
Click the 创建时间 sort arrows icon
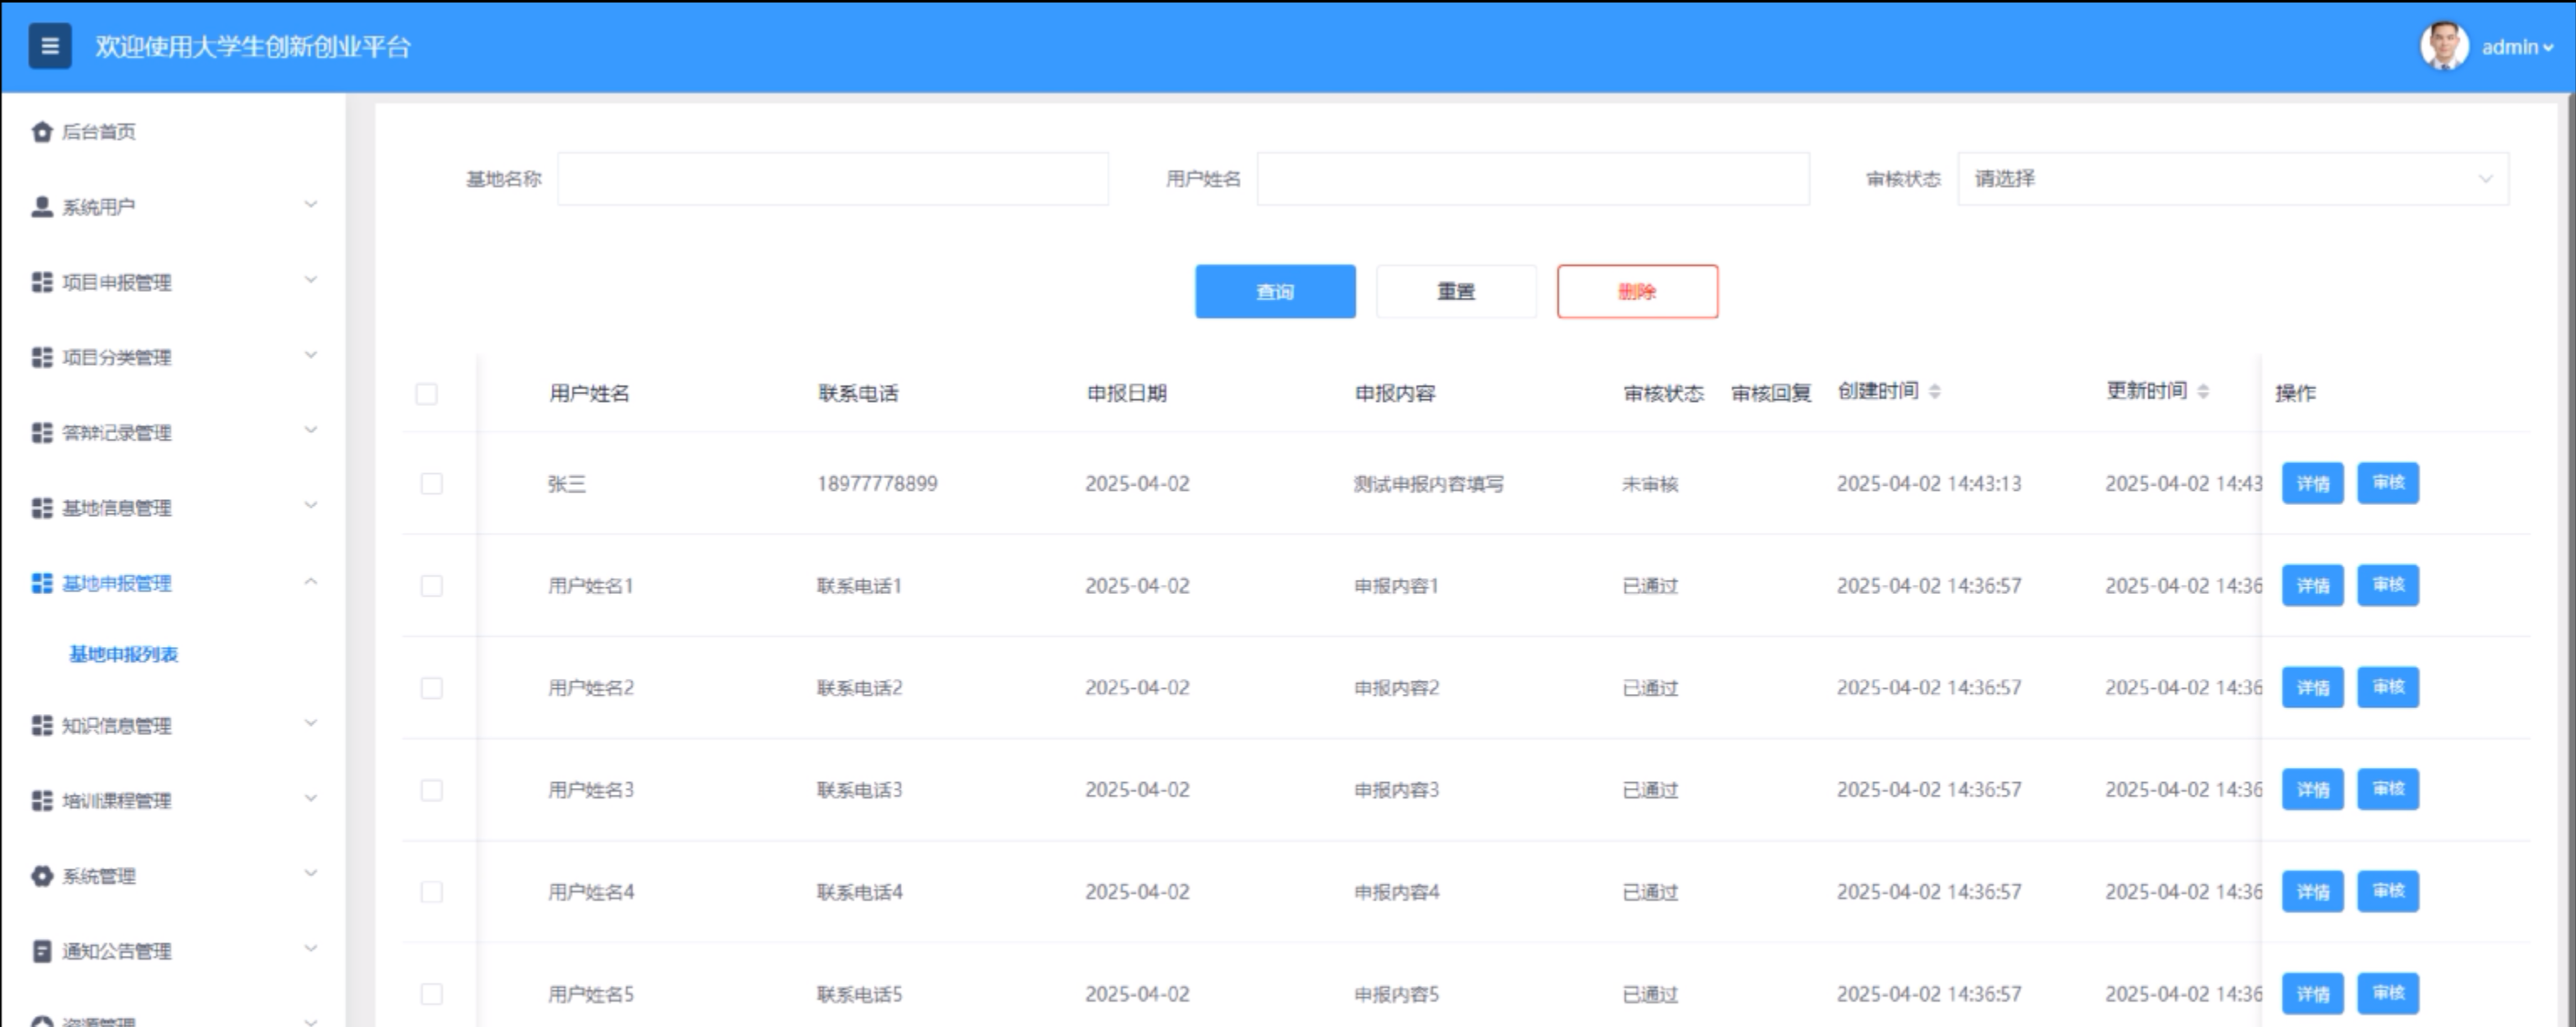click(1934, 391)
